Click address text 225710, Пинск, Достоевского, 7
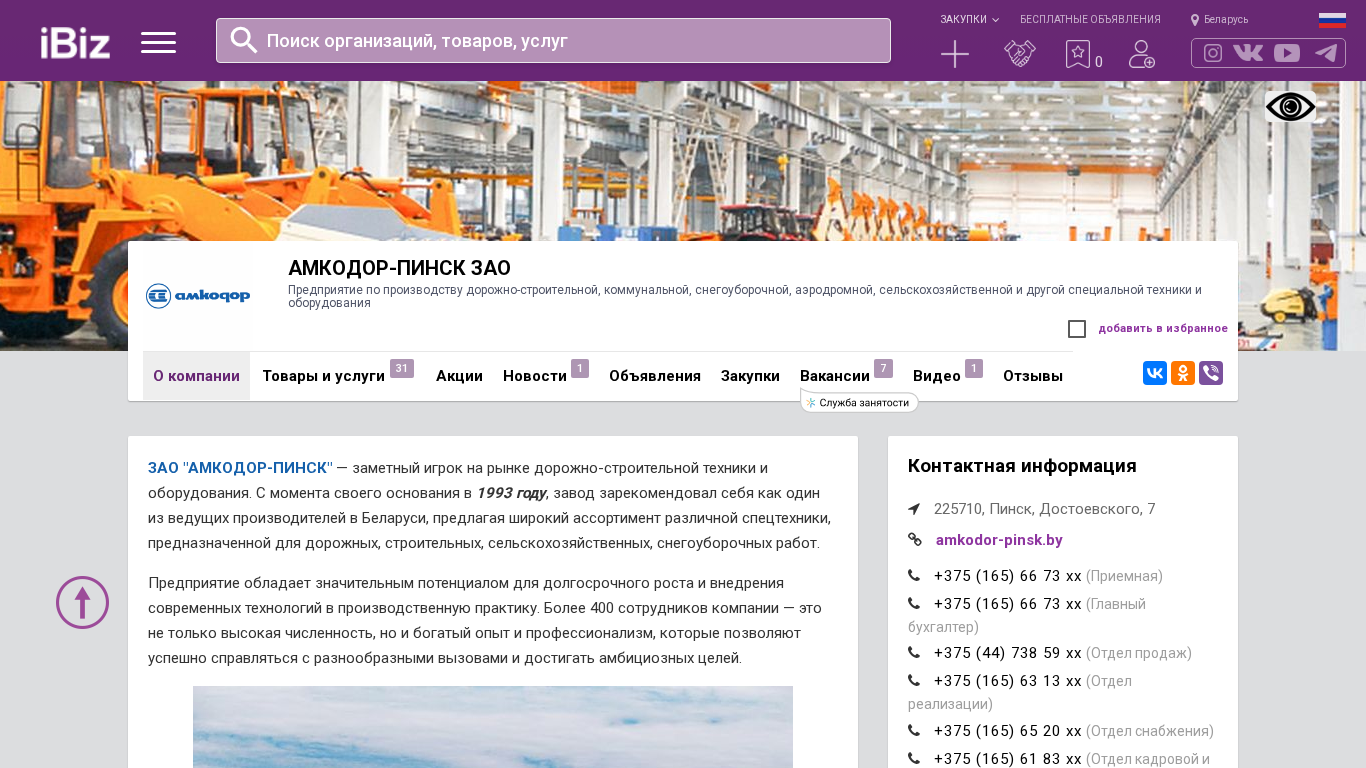1366x768 pixels. click(1045, 509)
